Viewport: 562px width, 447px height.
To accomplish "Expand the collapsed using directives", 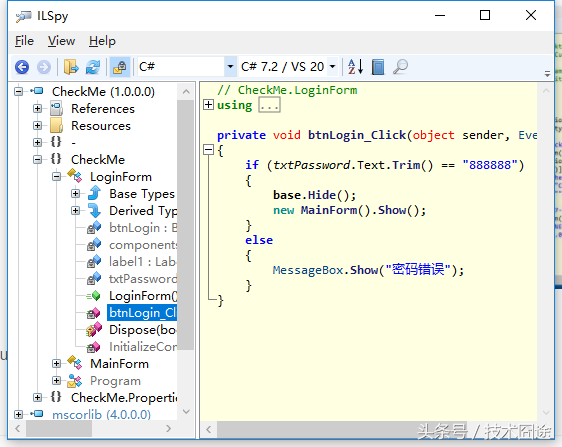I will (209, 105).
